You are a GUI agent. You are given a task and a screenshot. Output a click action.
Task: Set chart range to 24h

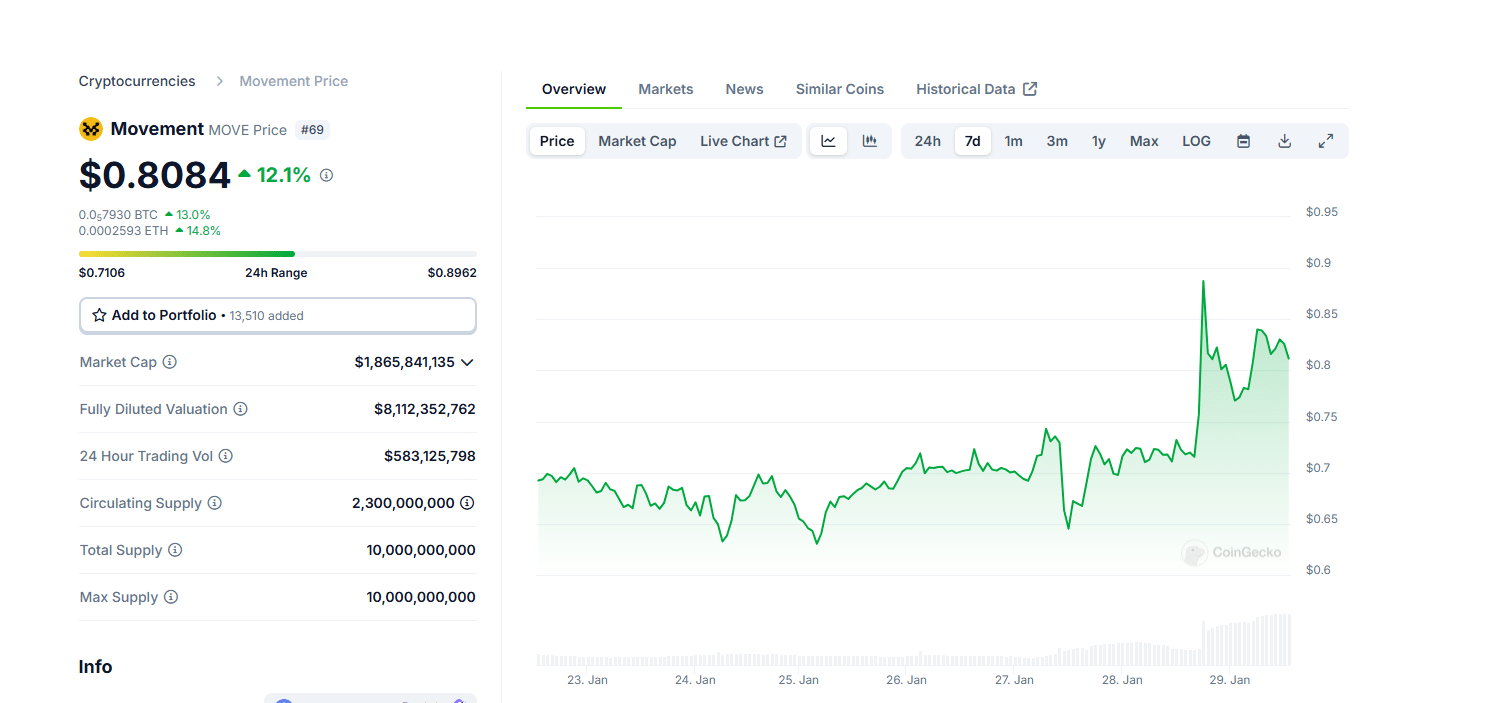pyautogui.click(x=927, y=141)
